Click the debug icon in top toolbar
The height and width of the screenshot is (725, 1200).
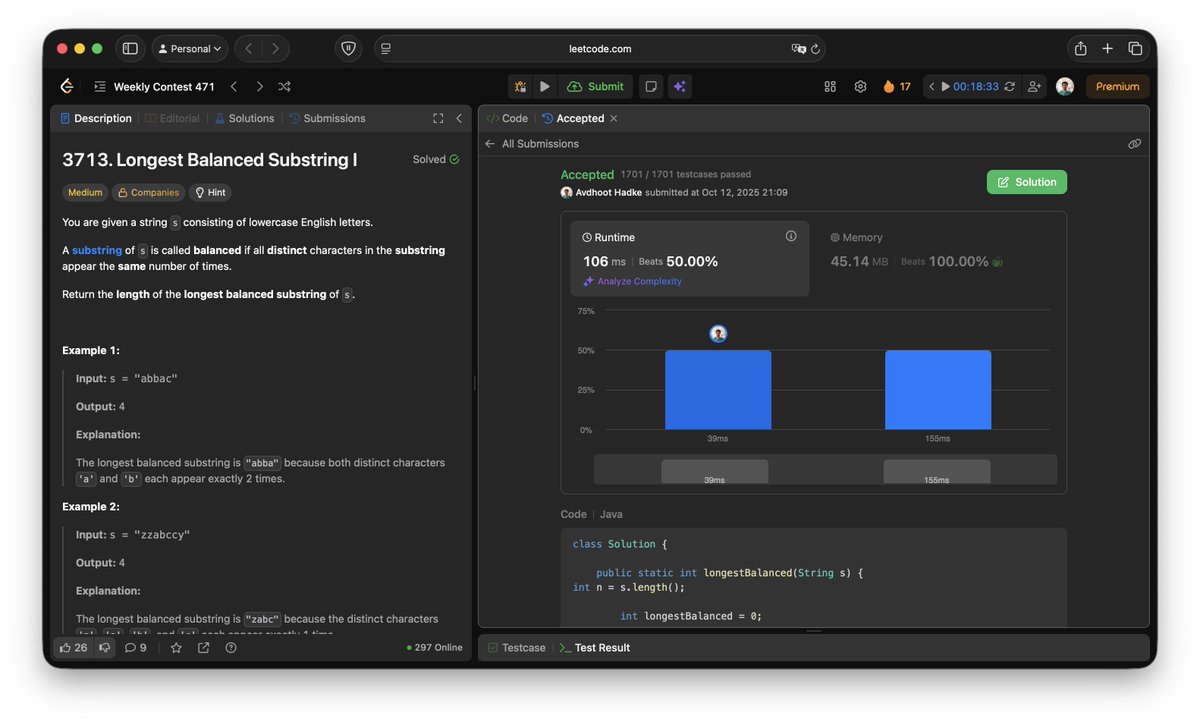(x=520, y=87)
